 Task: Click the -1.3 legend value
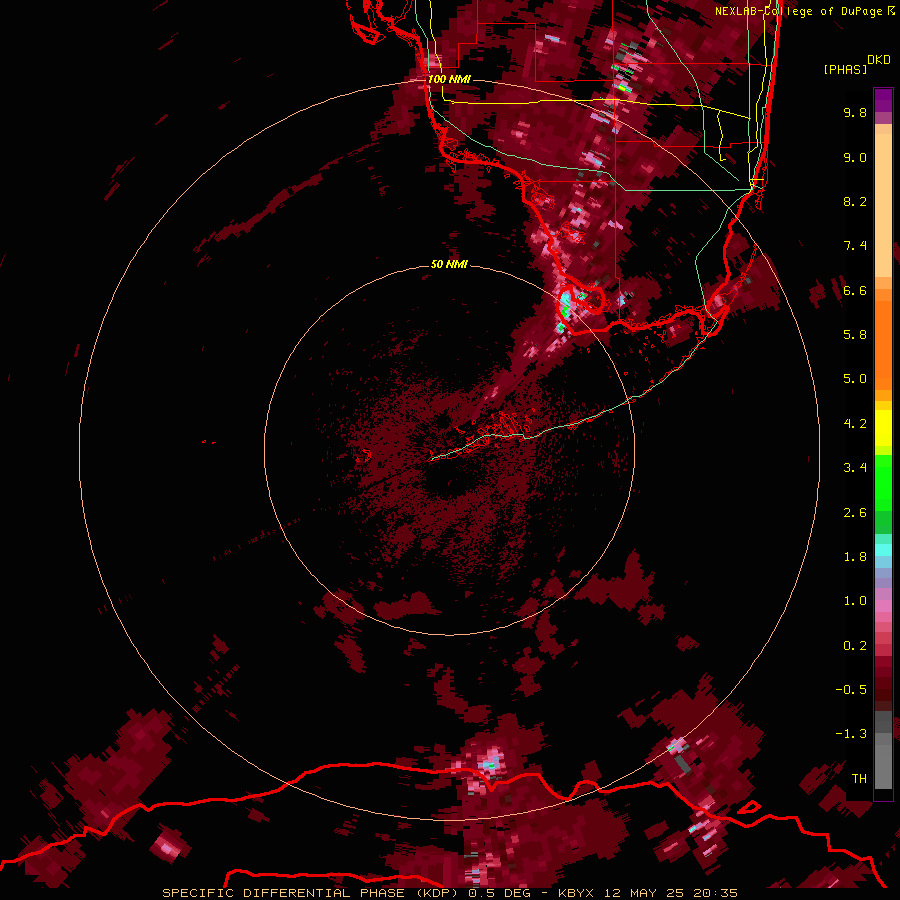coord(851,734)
